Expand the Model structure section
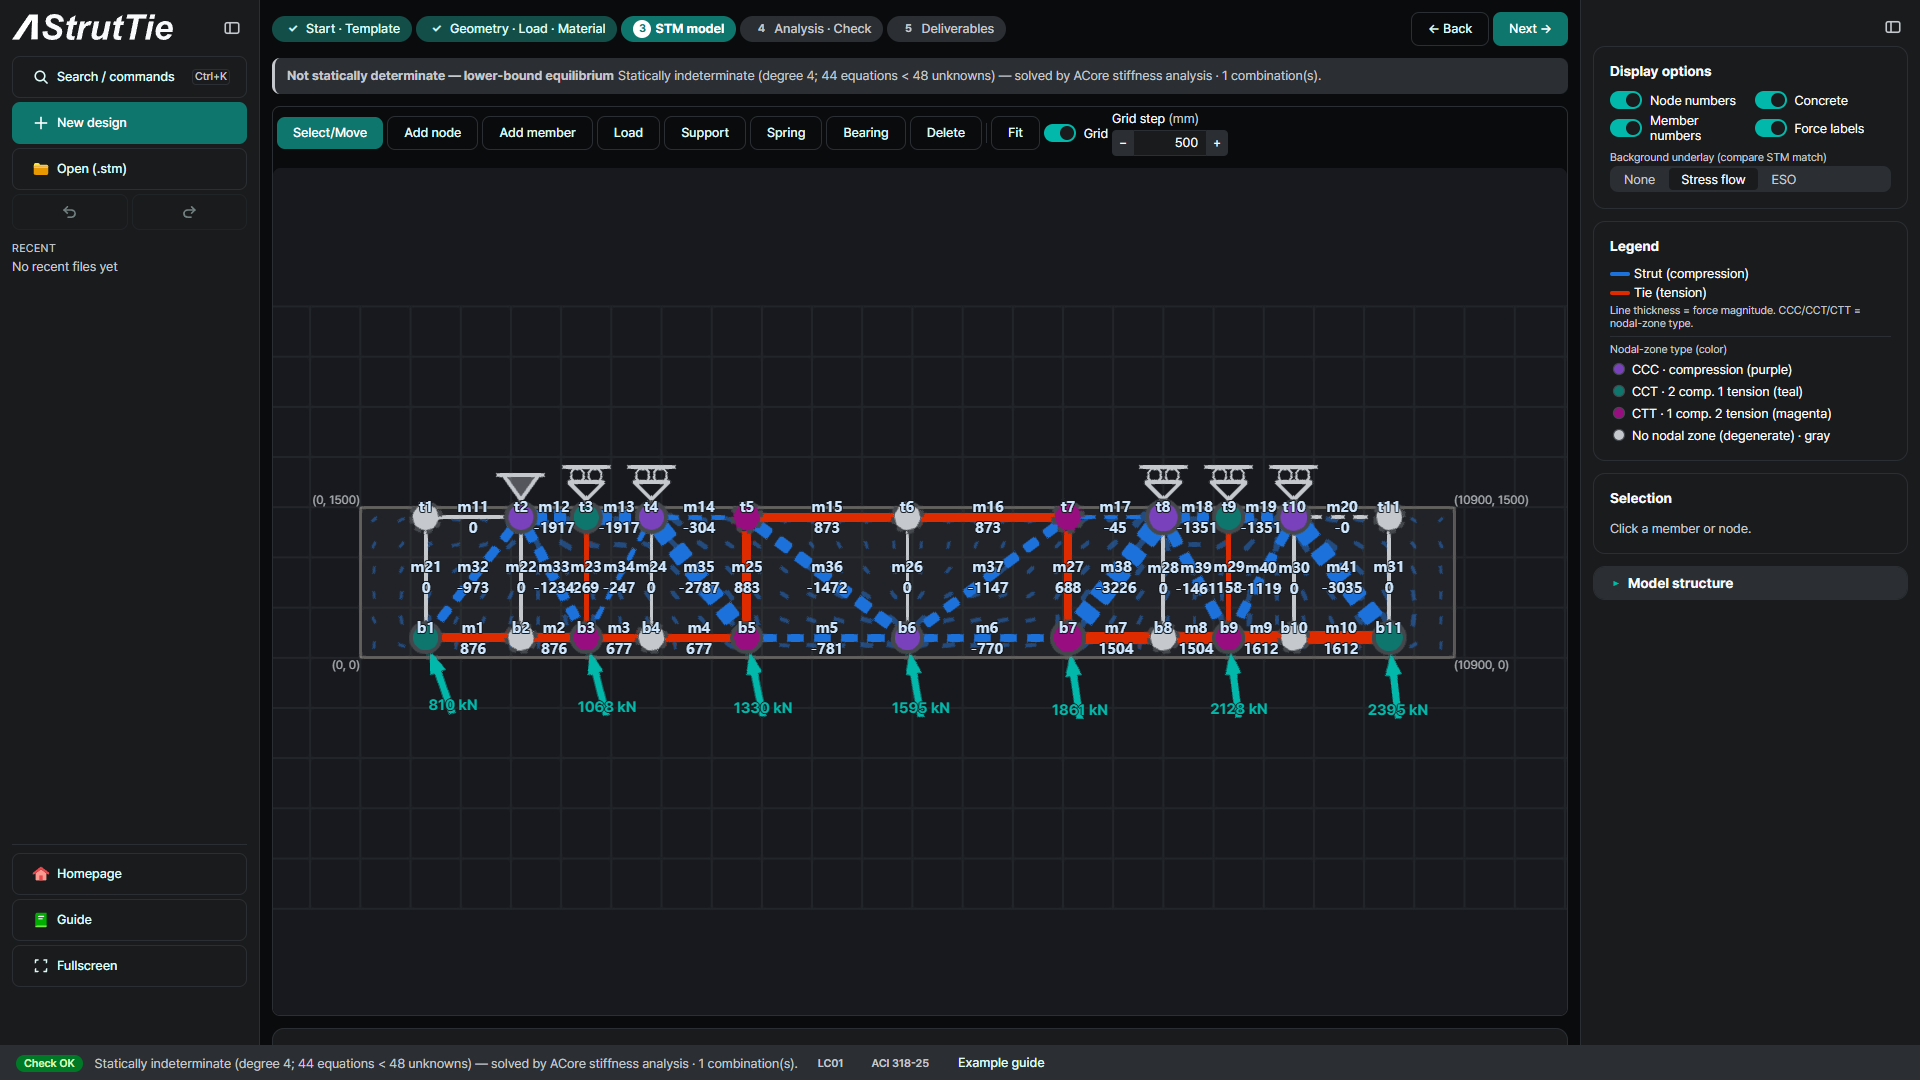The height and width of the screenshot is (1080, 1920). 1750,583
